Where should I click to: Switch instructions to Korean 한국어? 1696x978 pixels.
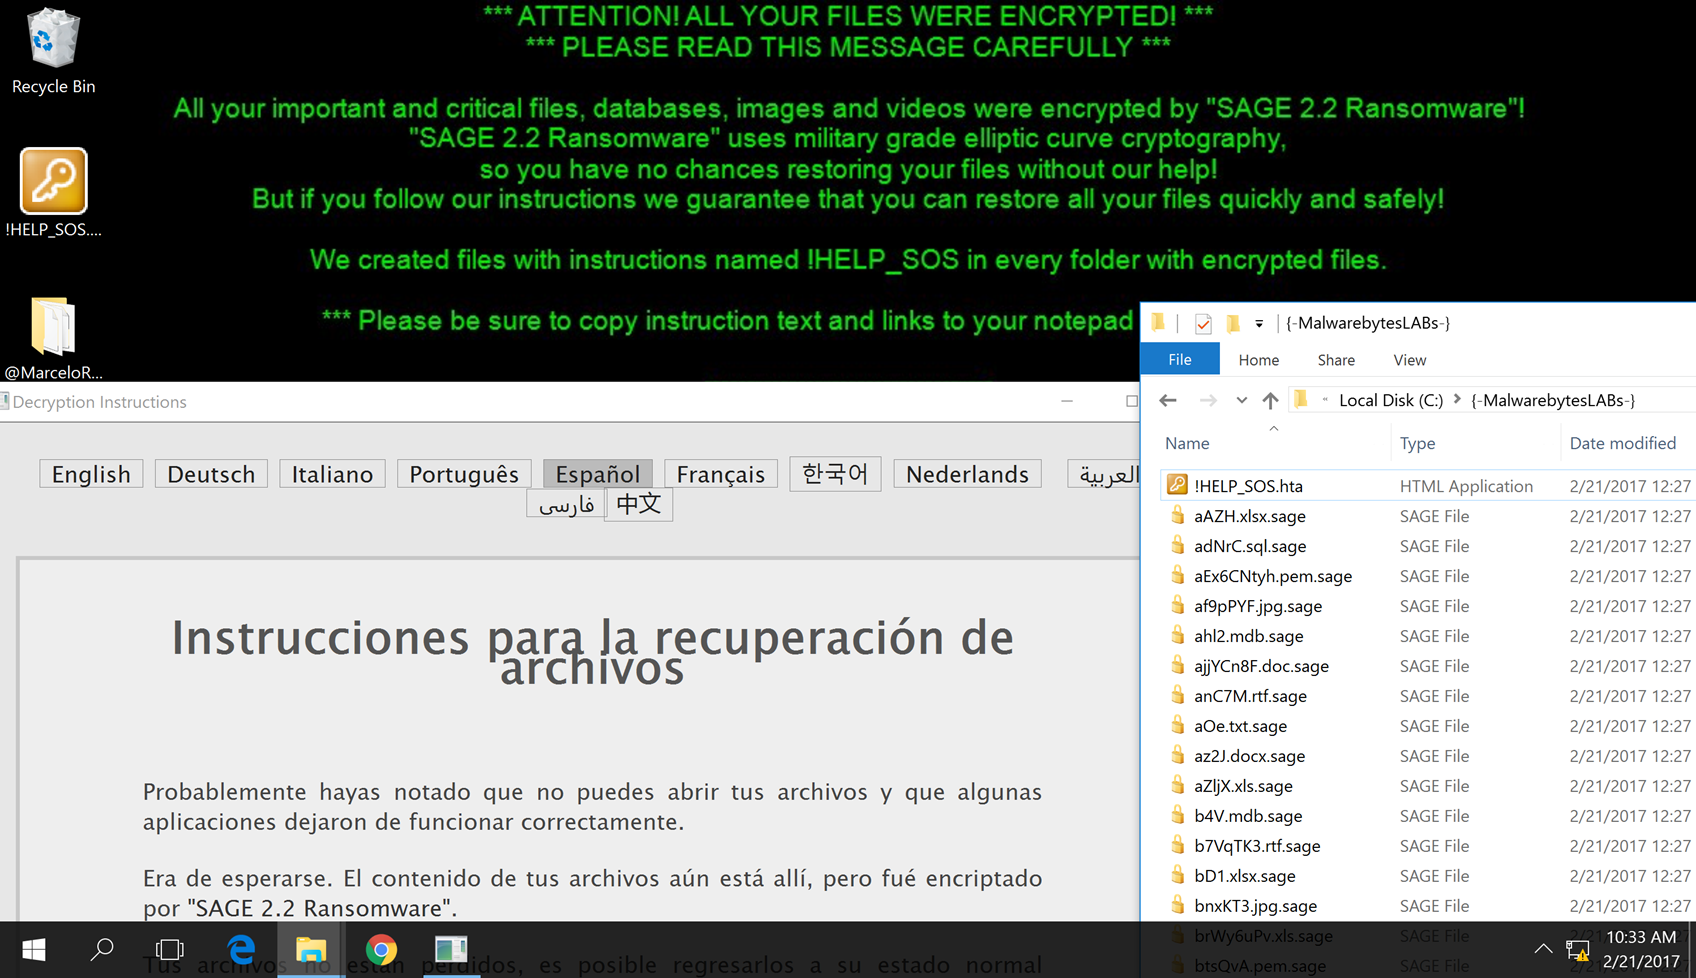click(835, 474)
